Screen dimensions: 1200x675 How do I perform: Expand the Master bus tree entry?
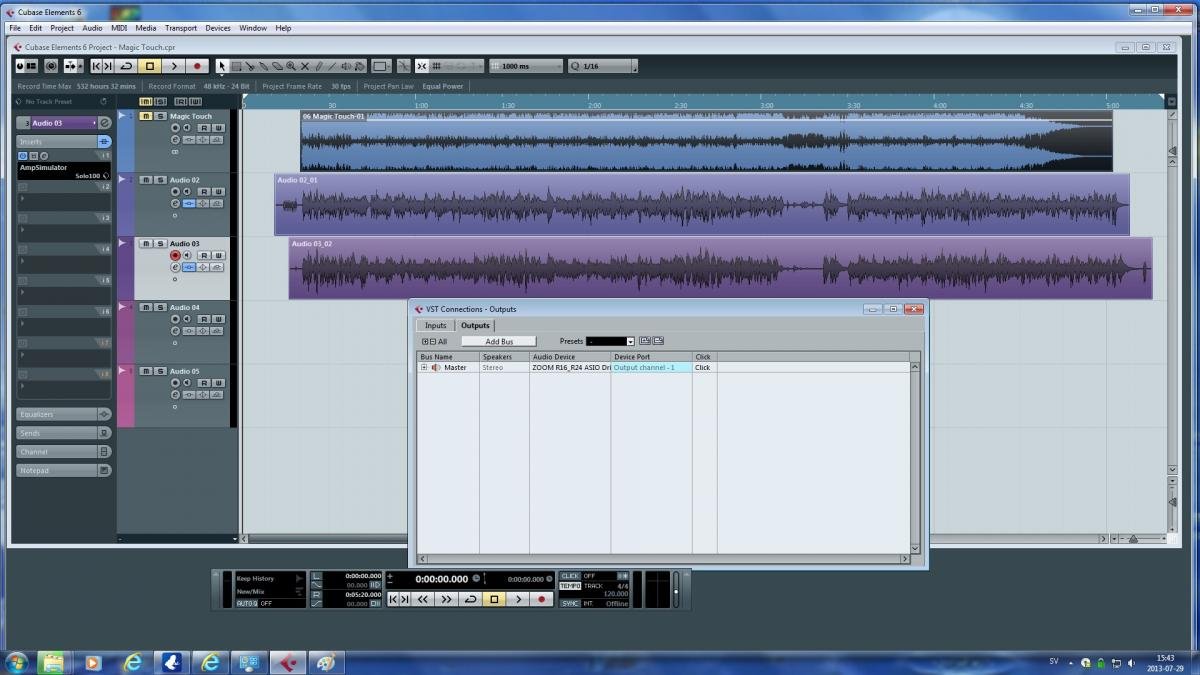[x=424, y=368]
